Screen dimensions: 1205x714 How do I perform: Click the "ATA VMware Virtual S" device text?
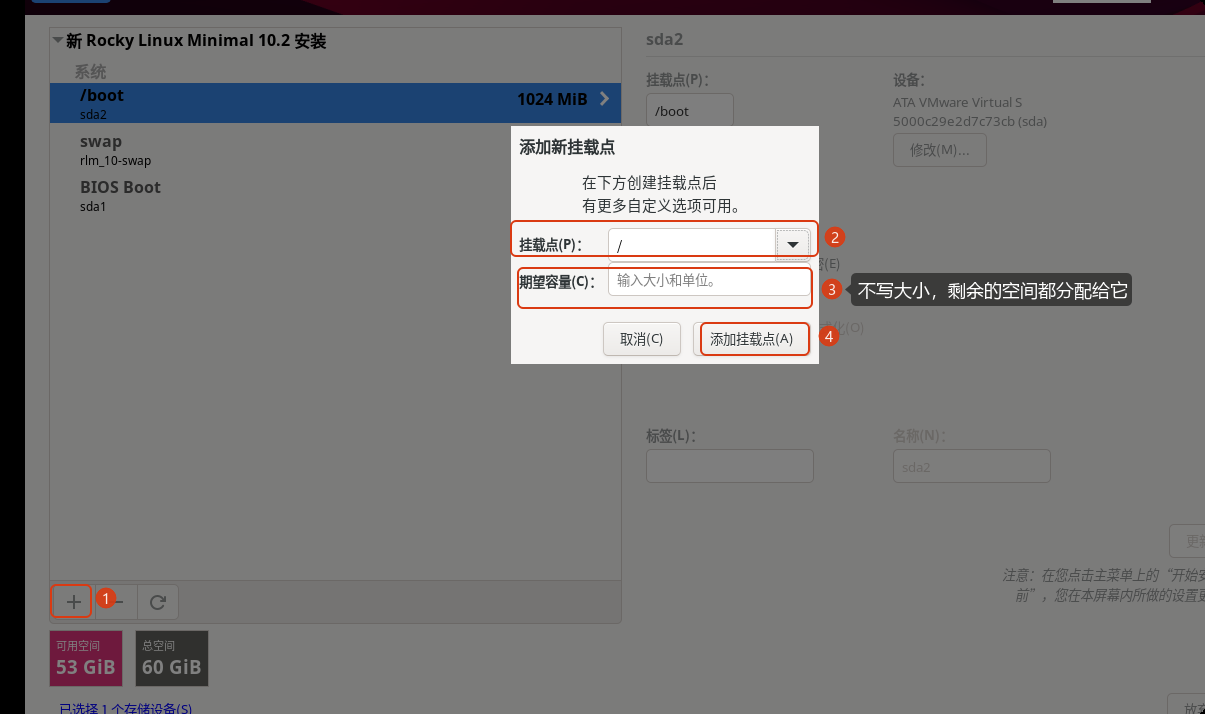(958, 102)
